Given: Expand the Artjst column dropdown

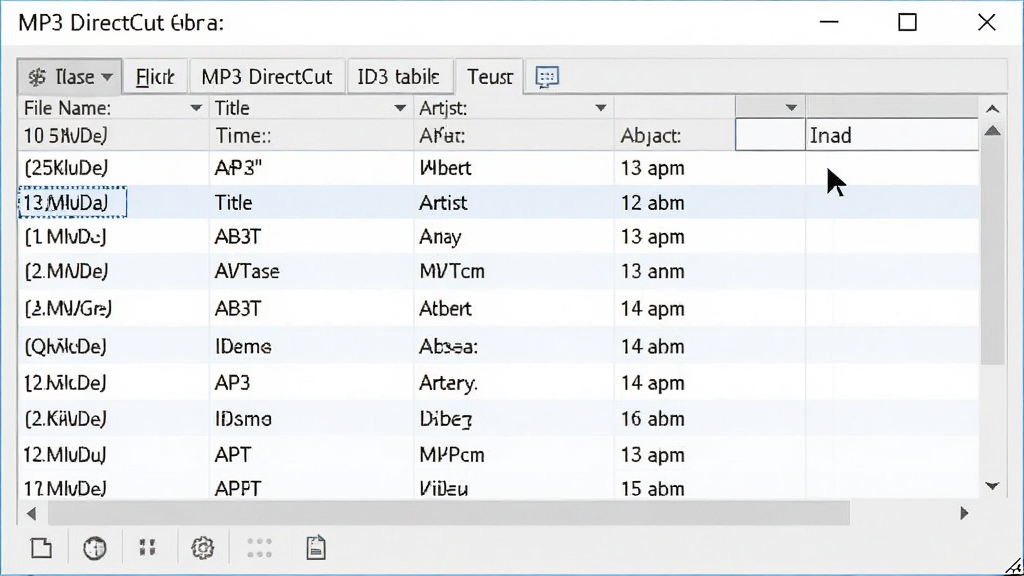Looking at the screenshot, I should 600,108.
